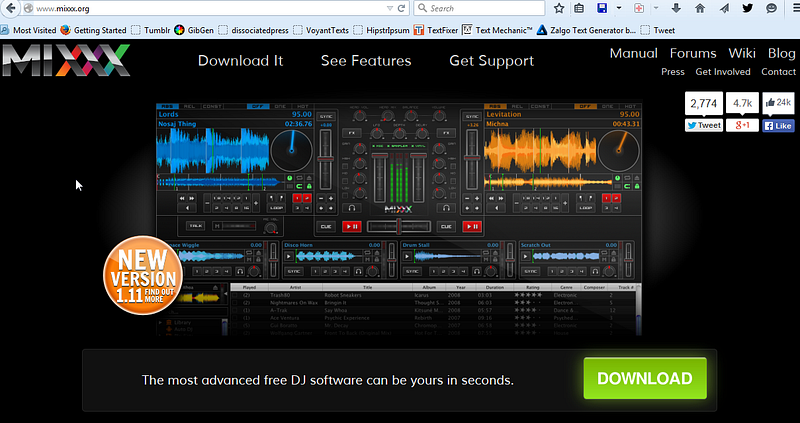Play the Disco Horn sampler

tap(289, 256)
